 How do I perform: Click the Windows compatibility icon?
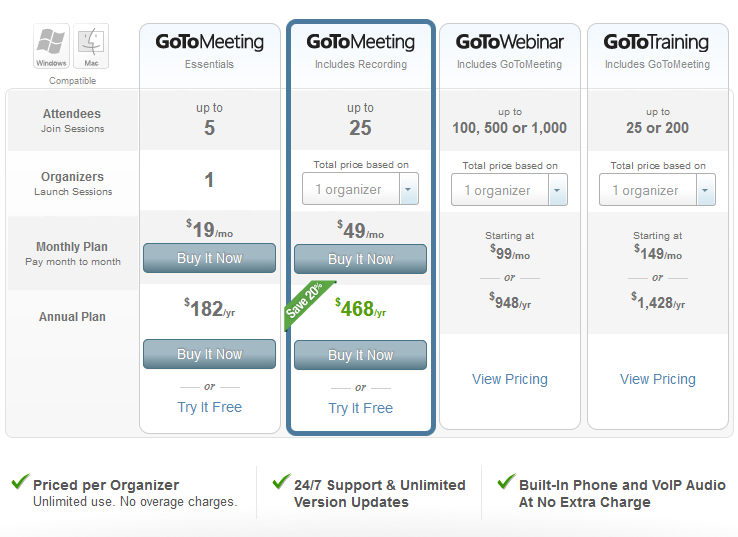[x=51, y=46]
